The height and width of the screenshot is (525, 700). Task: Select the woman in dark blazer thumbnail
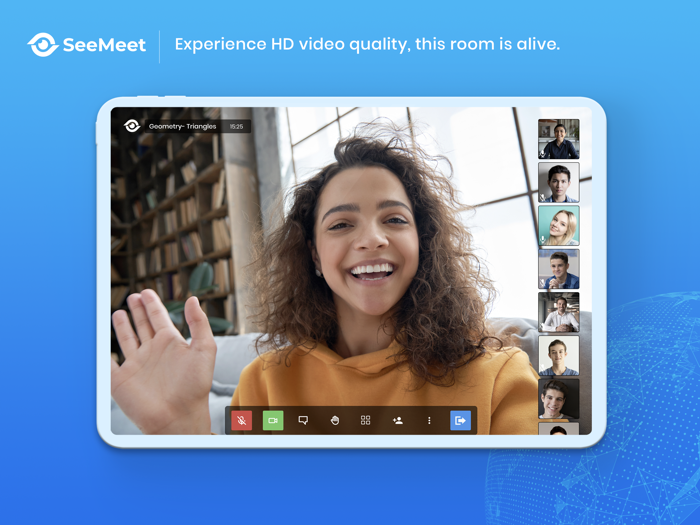click(x=558, y=139)
